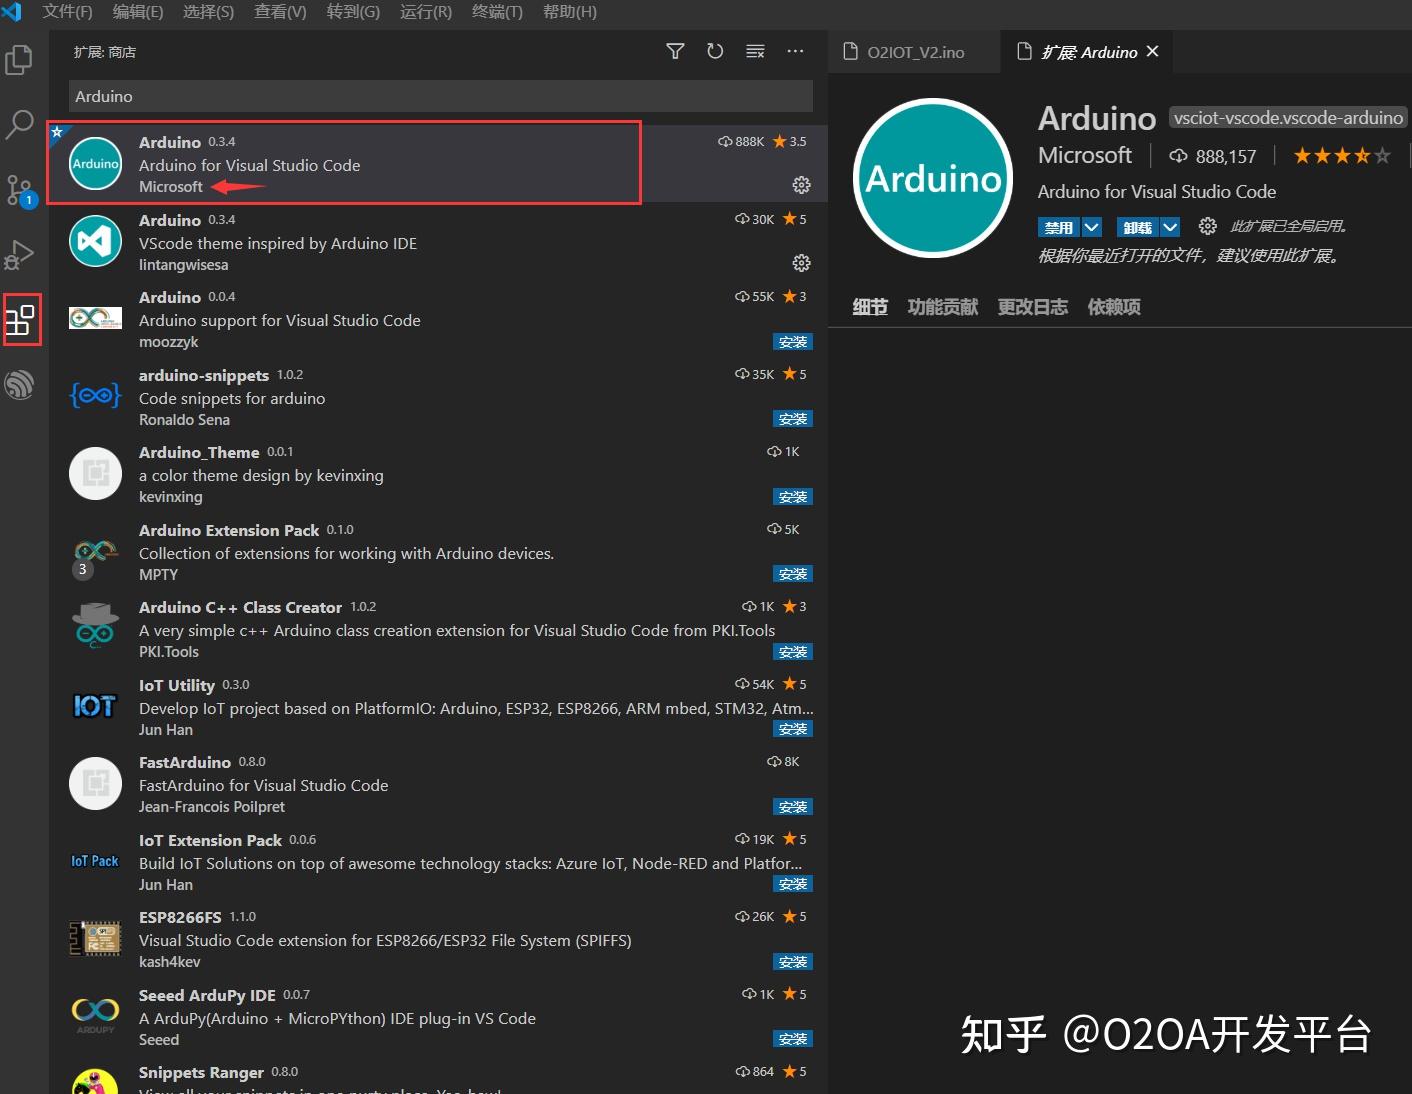Select the teal Arduino icon by Microsoft in list
Image resolution: width=1412 pixels, height=1094 pixels.
pos(95,163)
